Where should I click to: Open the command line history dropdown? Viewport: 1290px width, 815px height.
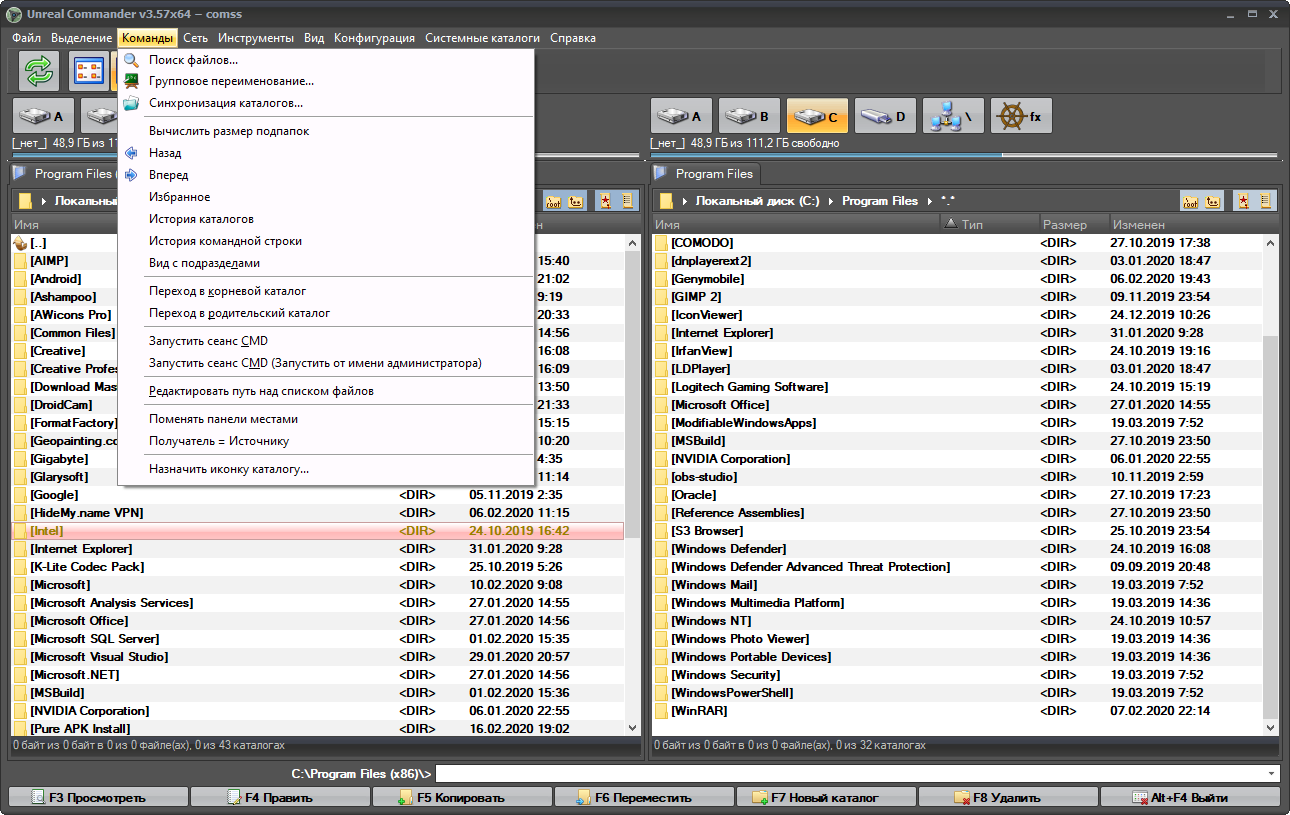(x=1272, y=773)
